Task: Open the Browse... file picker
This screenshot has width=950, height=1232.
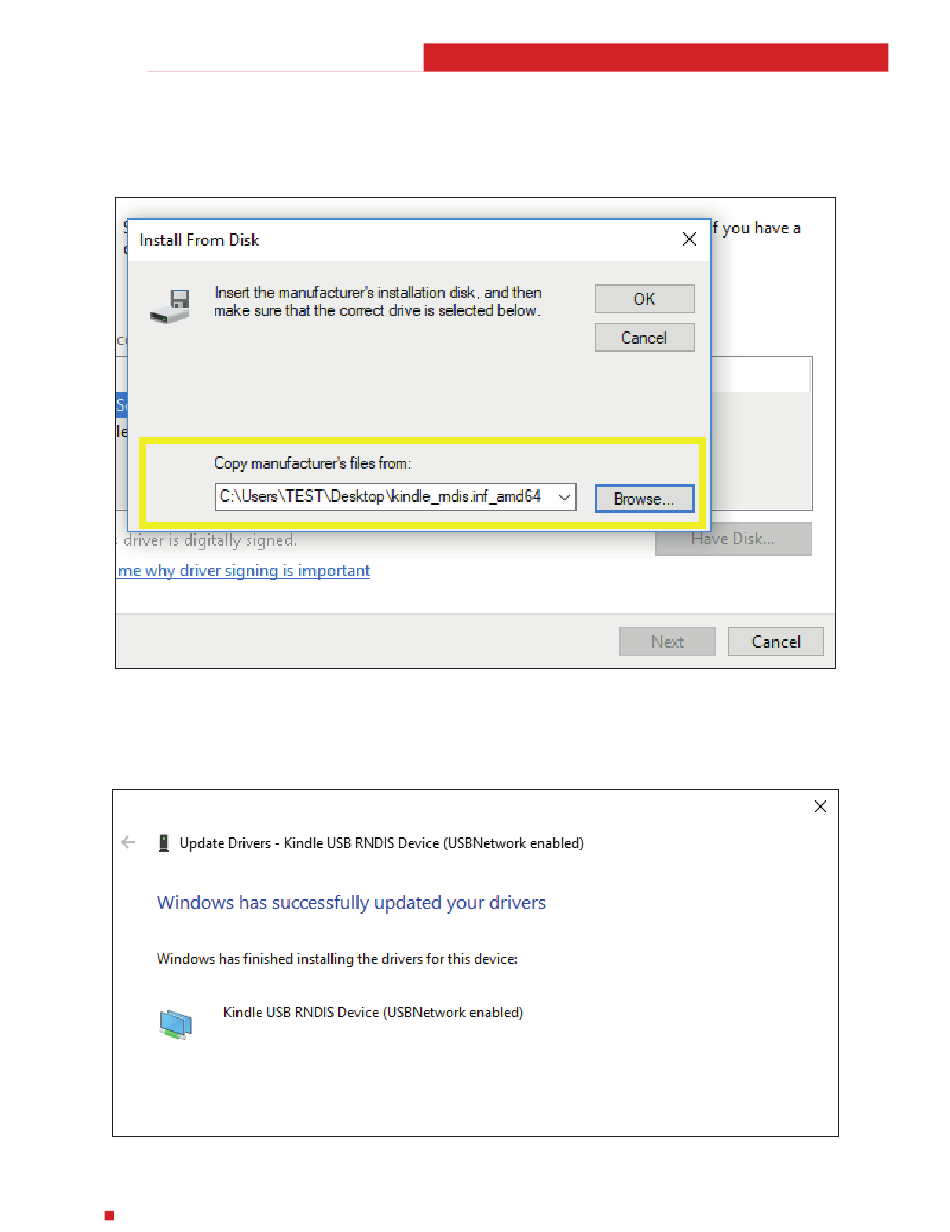Action: coord(644,498)
